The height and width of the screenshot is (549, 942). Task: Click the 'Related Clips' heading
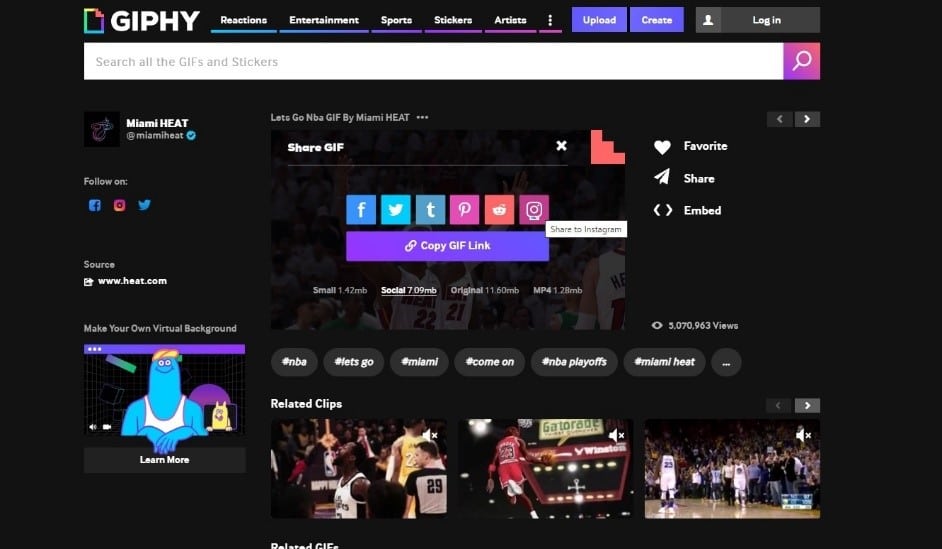pyautogui.click(x=306, y=404)
